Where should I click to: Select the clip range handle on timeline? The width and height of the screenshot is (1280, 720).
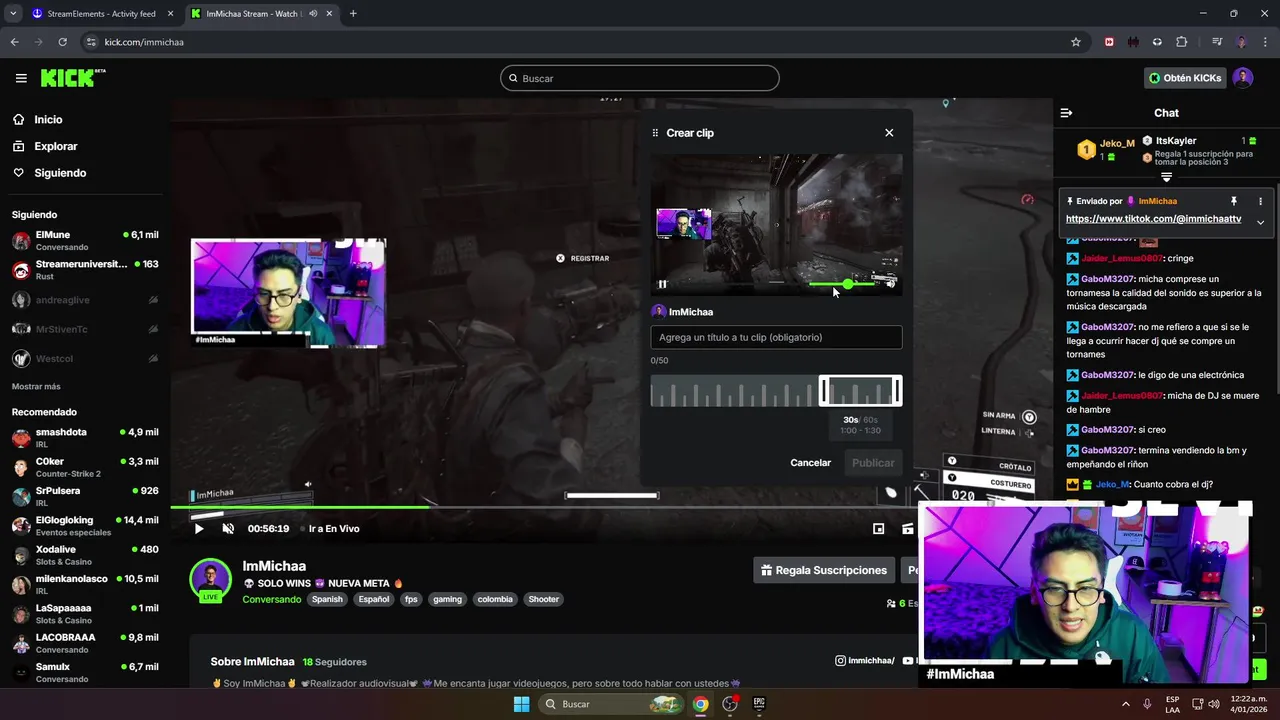pos(860,391)
